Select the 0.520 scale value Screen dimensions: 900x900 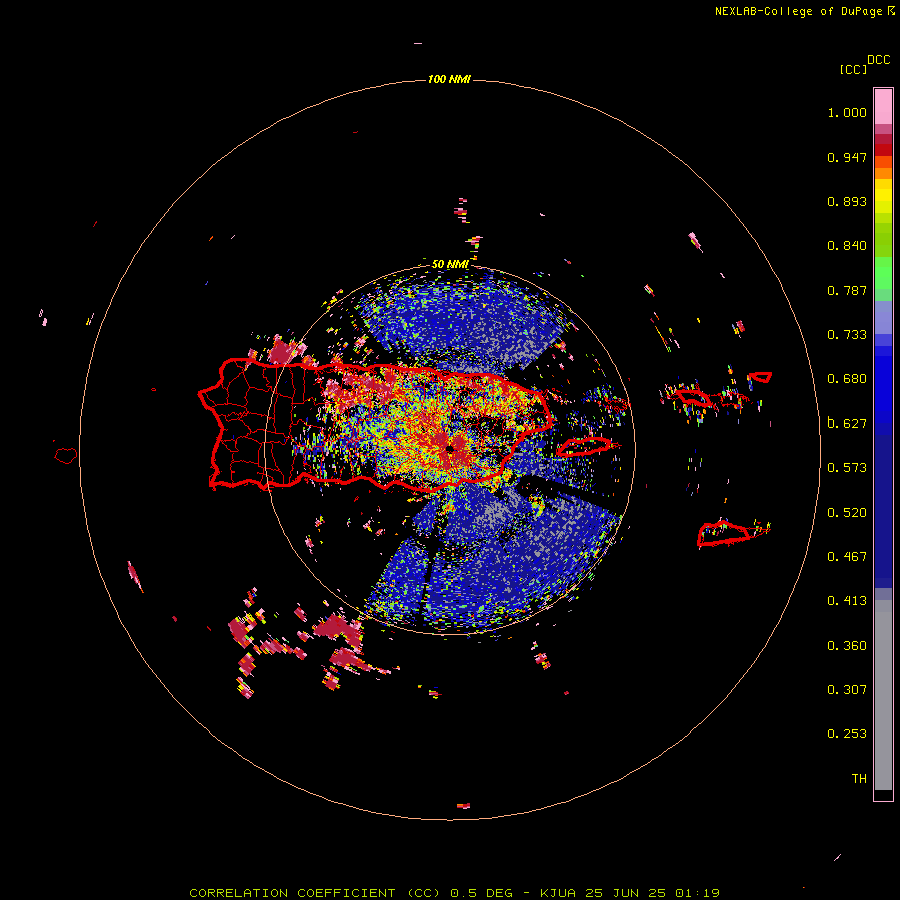pyautogui.click(x=847, y=512)
